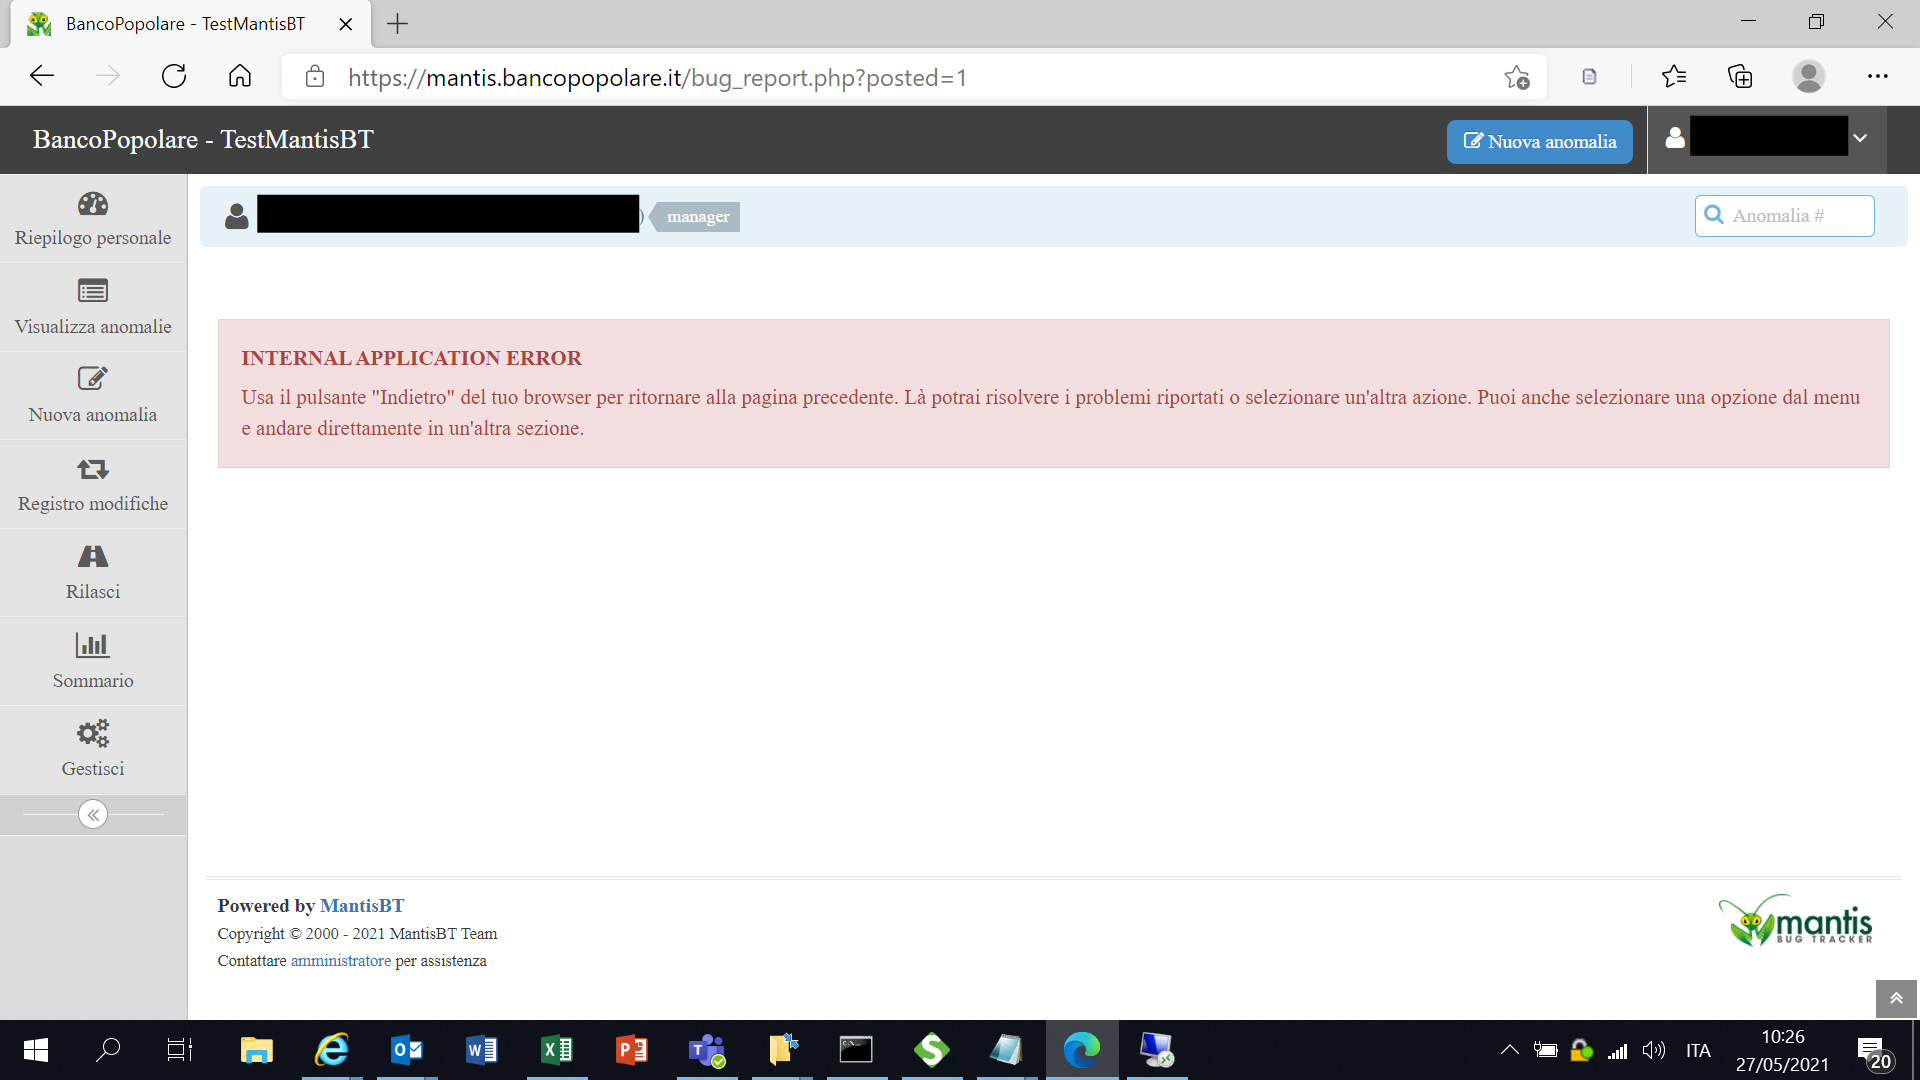Screen dimensions: 1920x1080
Task: Open Excel from the taskbar
Action: (556, 1050)
